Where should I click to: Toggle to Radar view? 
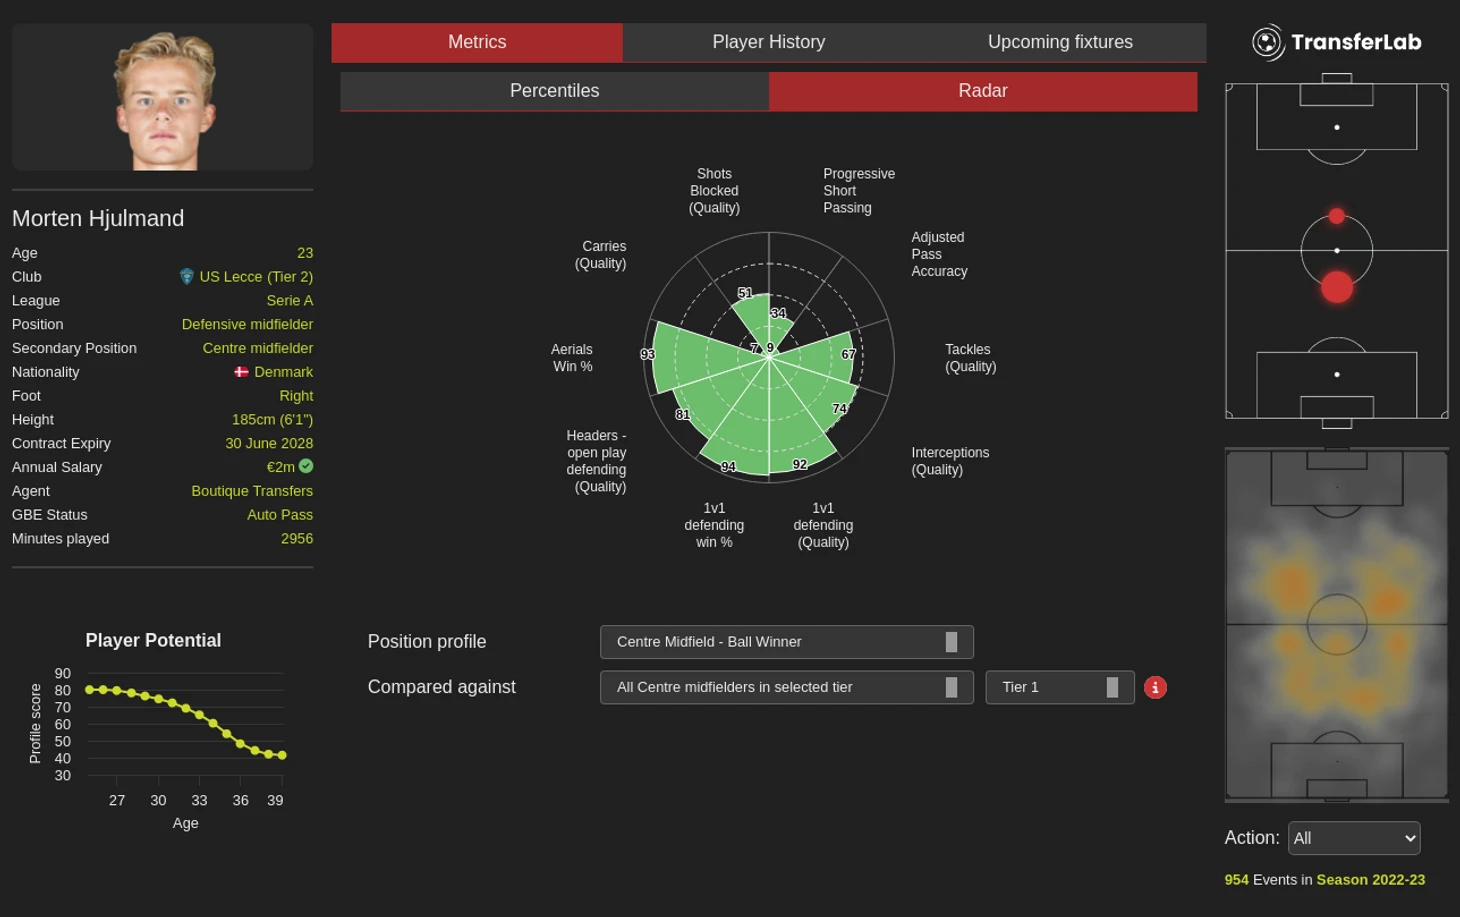point(982,91)
